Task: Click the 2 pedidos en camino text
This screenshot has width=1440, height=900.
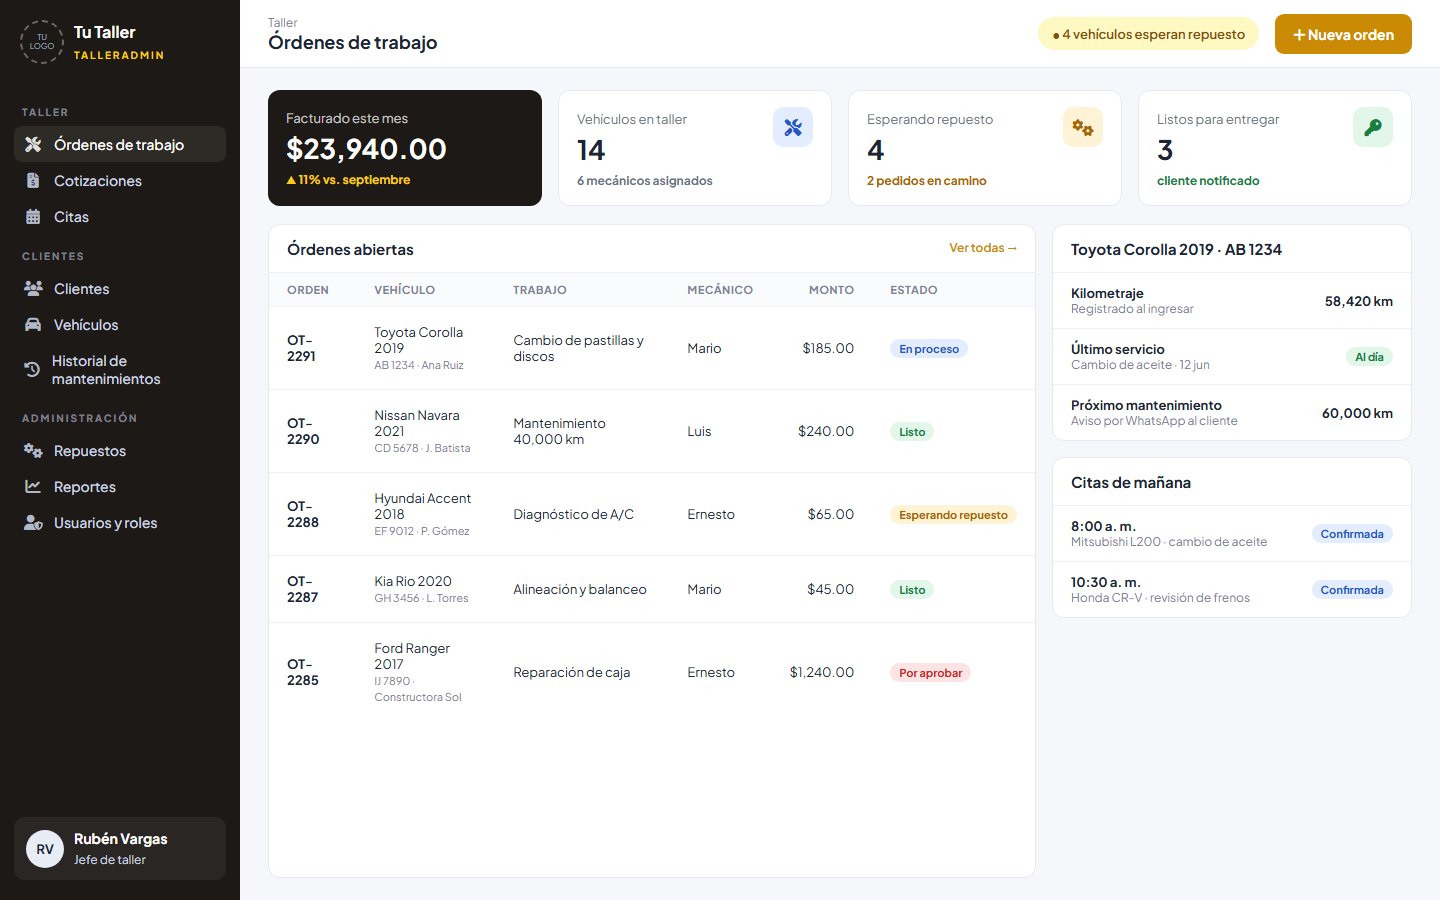Action: click(927, 181)
